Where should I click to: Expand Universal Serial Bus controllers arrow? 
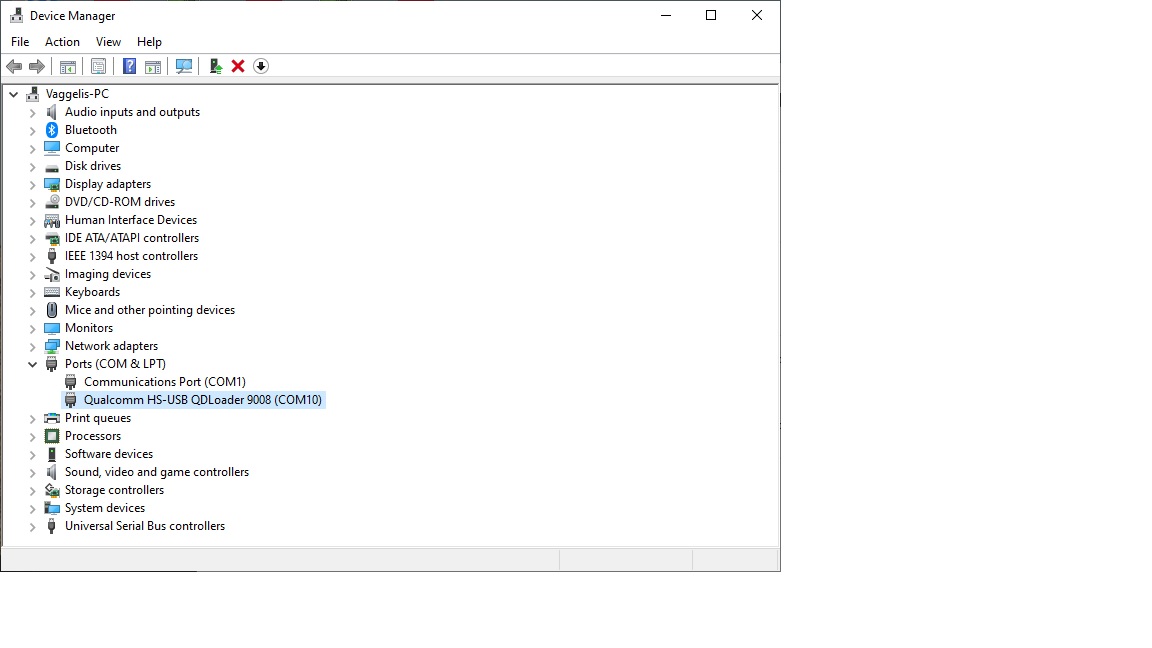(x=32, y=527)
